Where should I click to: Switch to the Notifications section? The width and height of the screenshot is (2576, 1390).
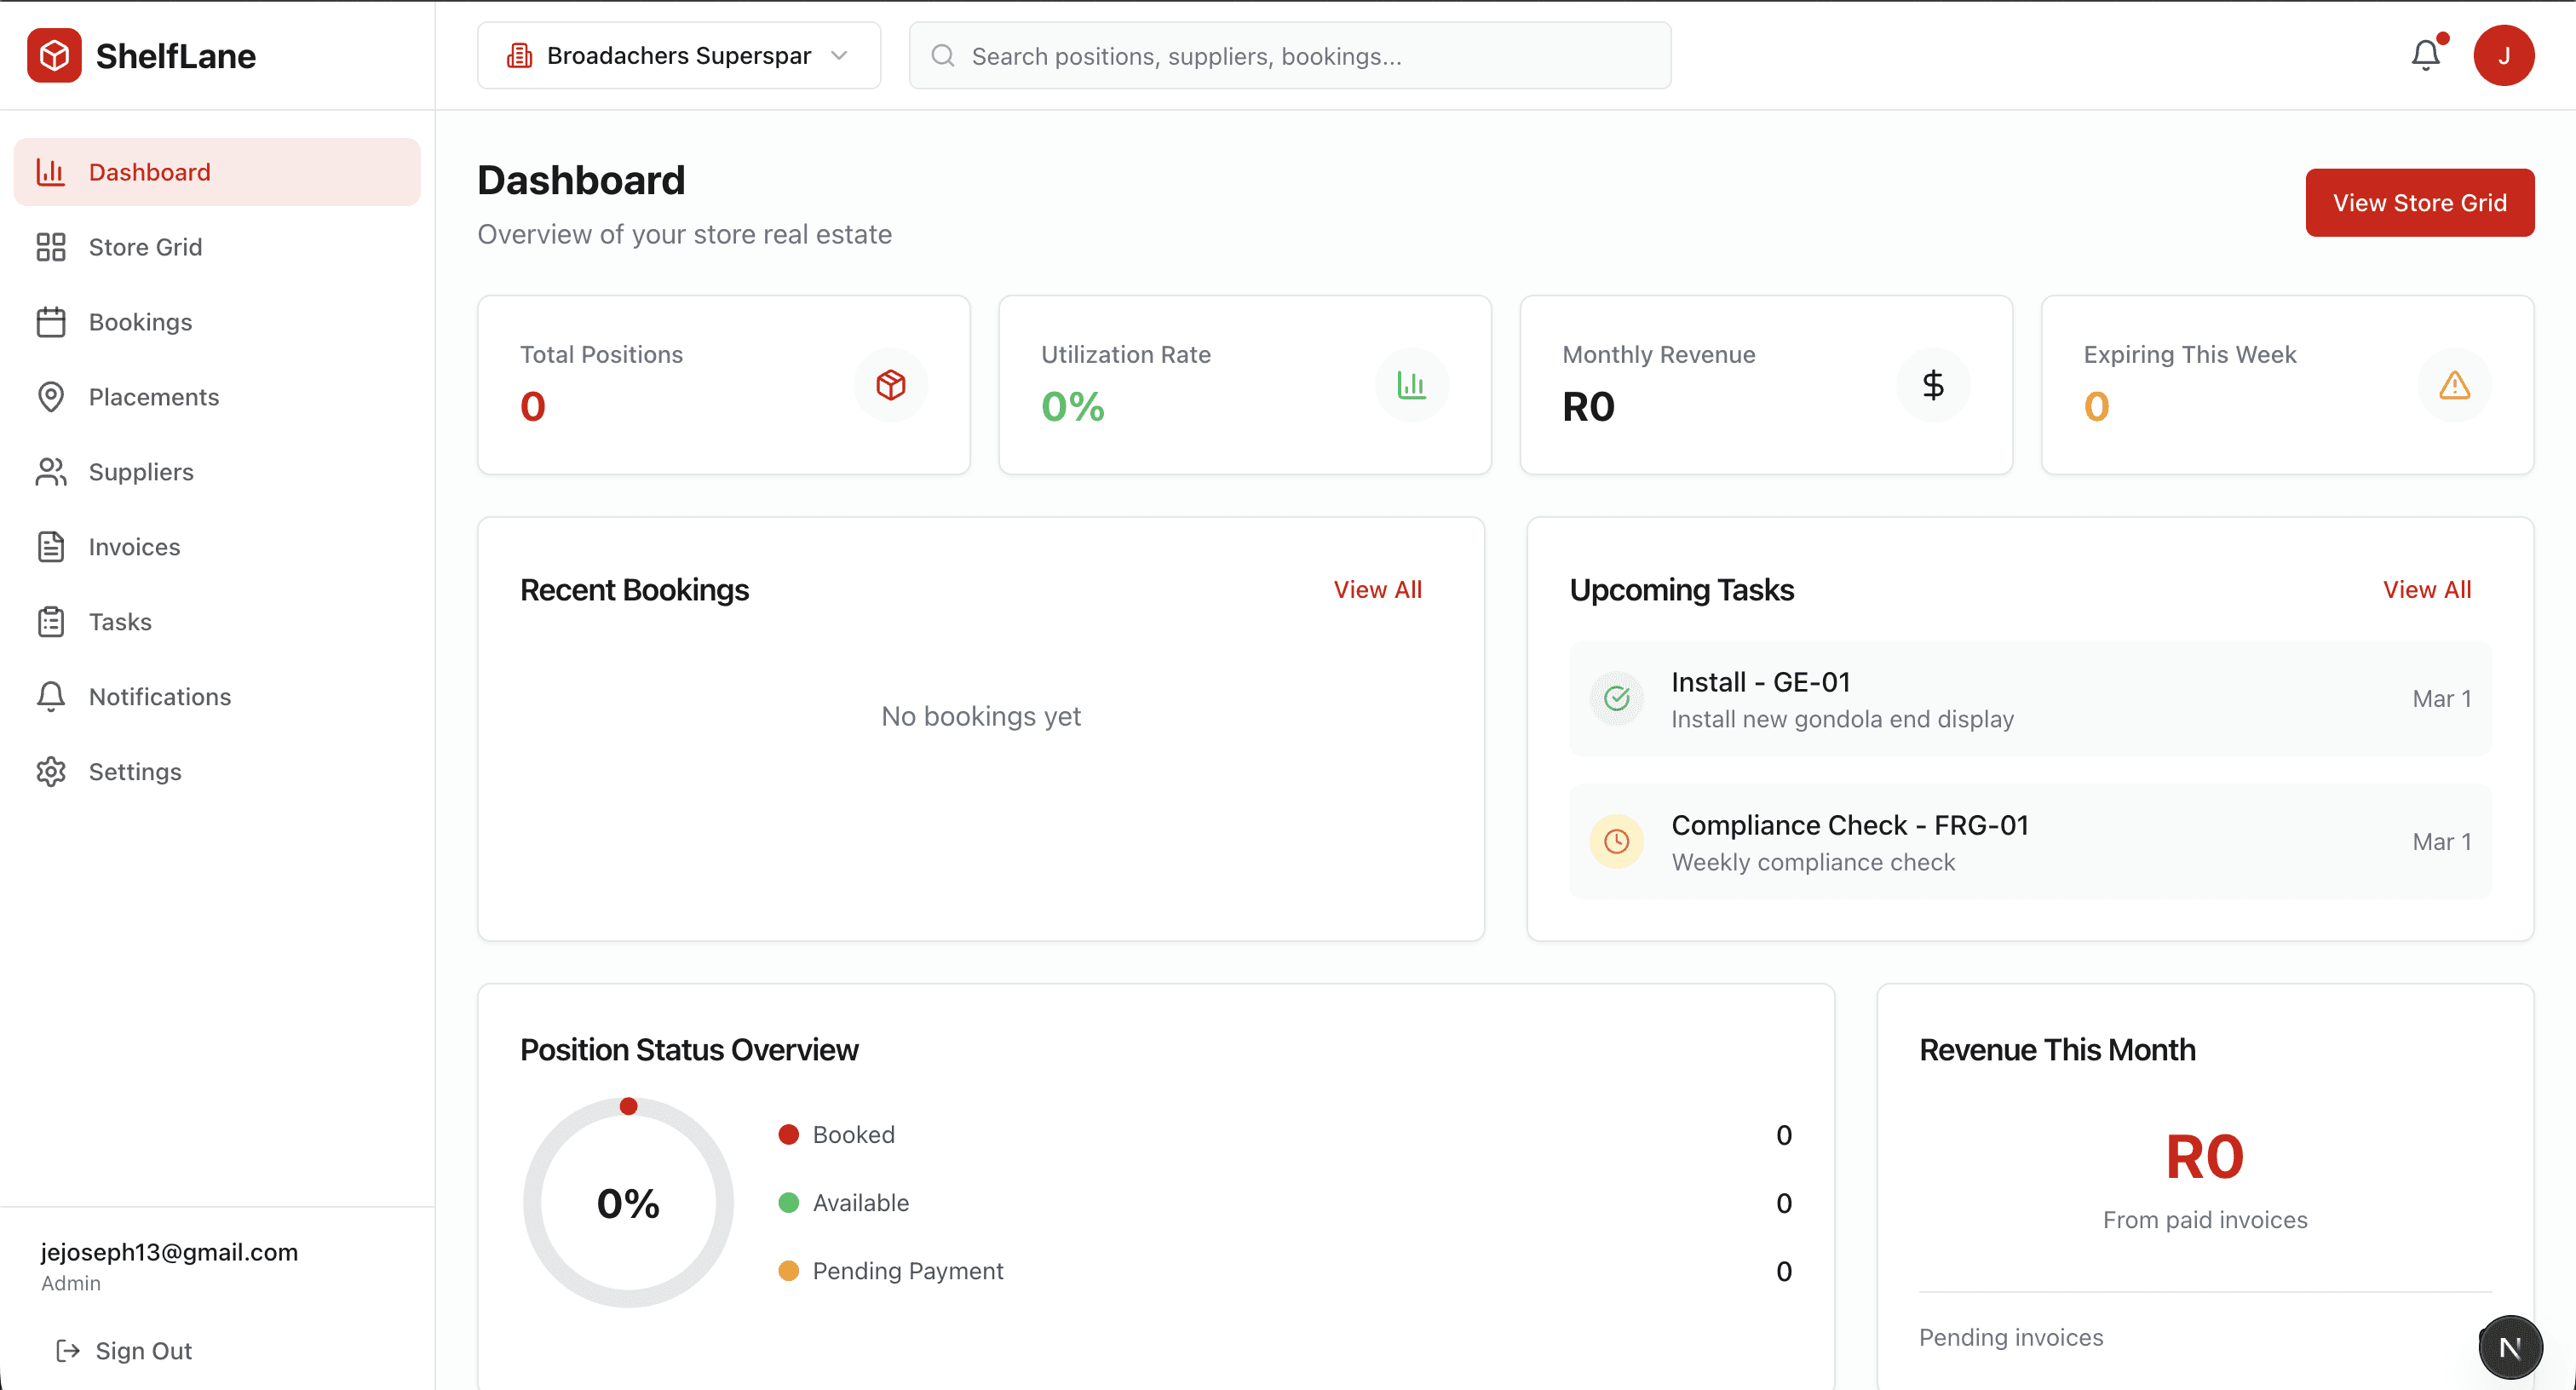[x=160, y=696]
